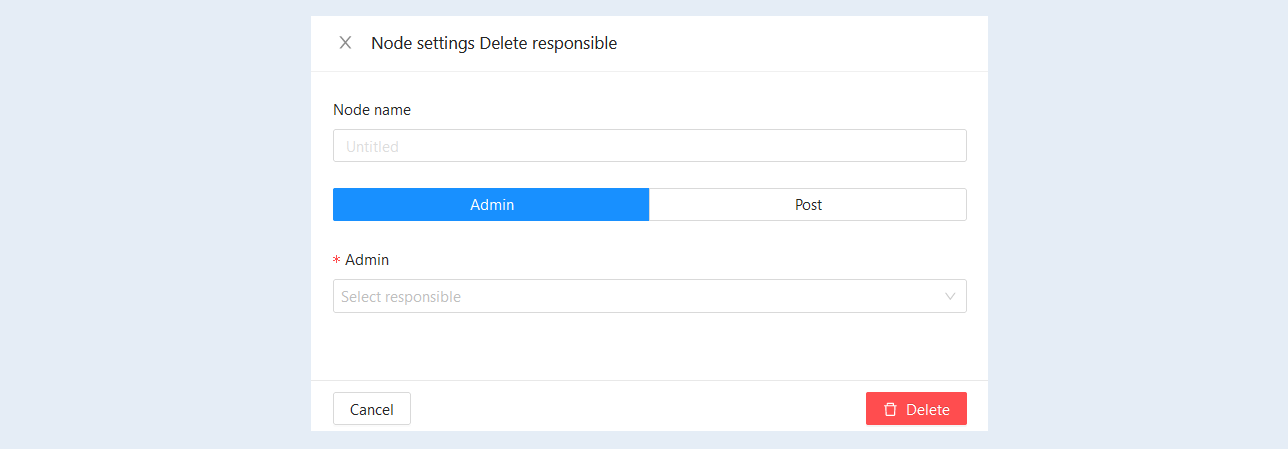The image size is (1288, 449).
Task: Click the chevron arrow in Admin select
Action: point(950,296)
